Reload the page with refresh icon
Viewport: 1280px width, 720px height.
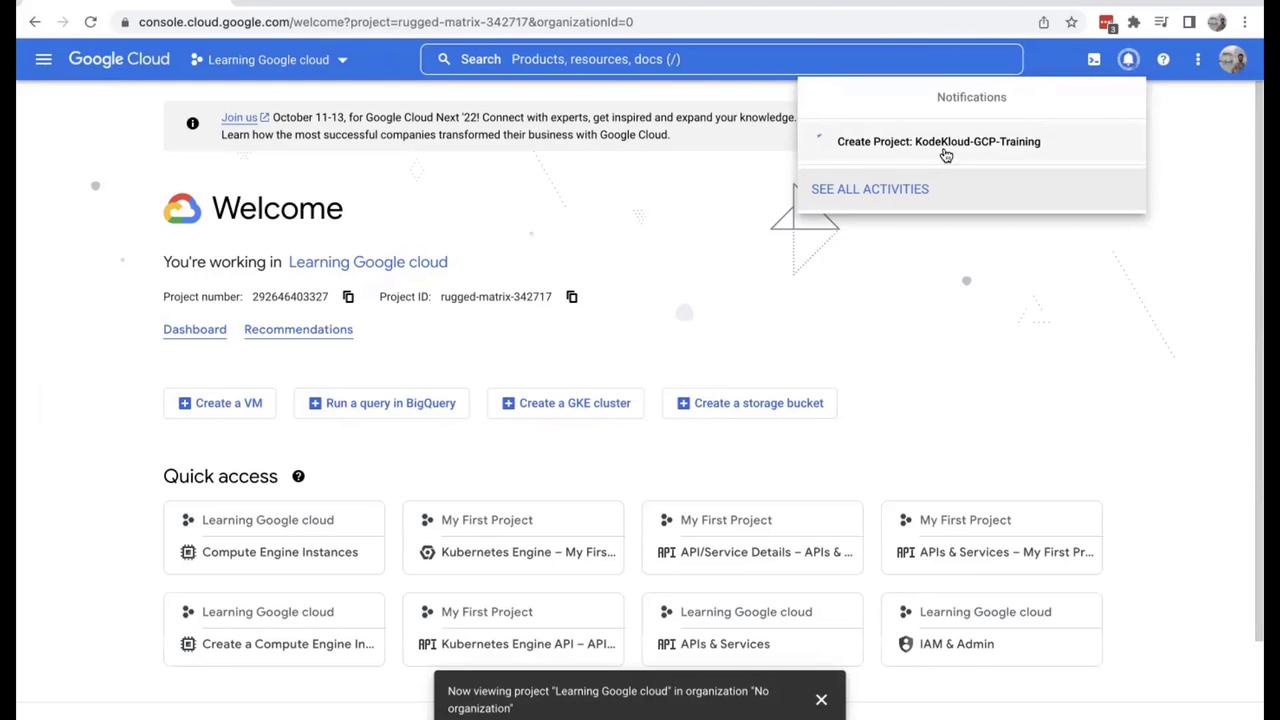pos(91,22)
